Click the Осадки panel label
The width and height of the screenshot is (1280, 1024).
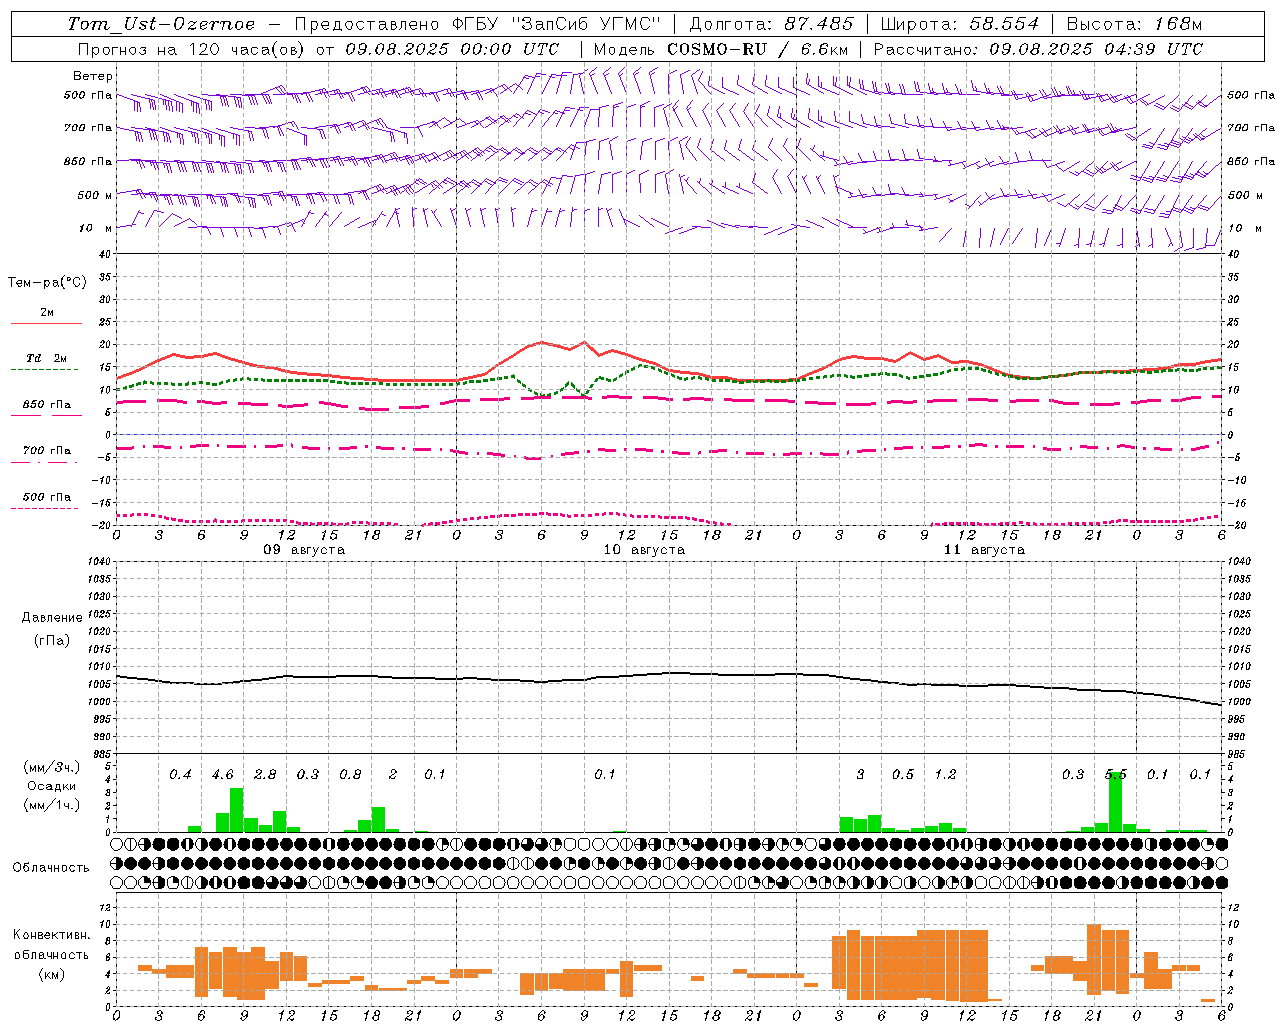pos(51,786)
